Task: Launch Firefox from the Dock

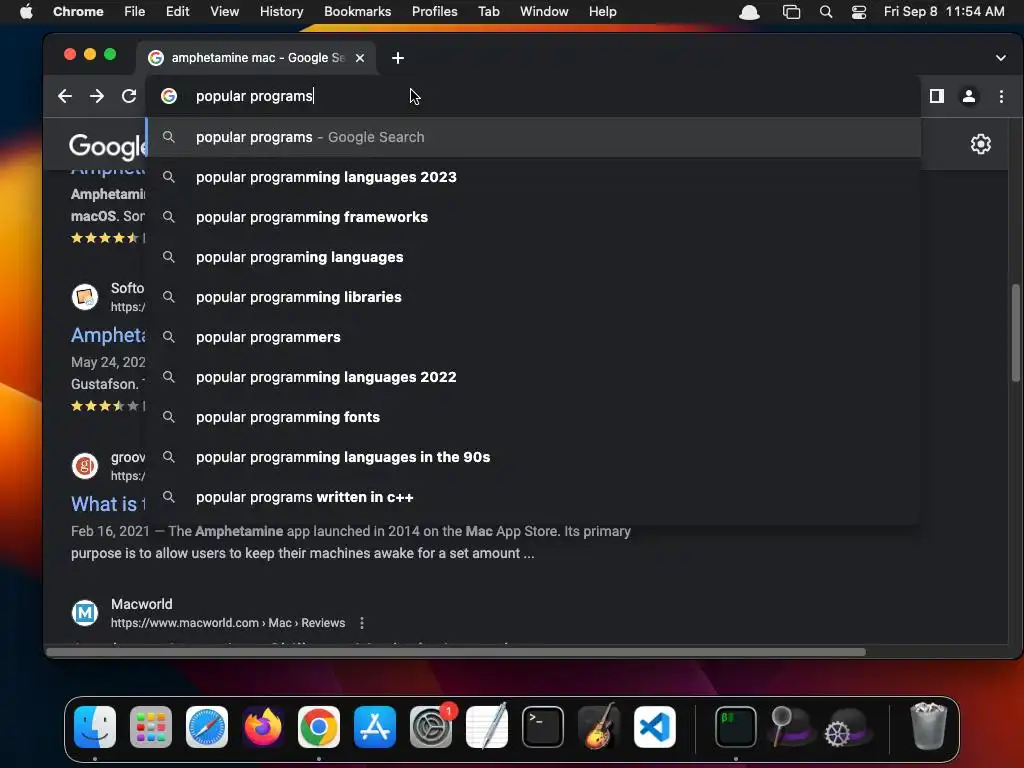Action: [x=263, y=727]
